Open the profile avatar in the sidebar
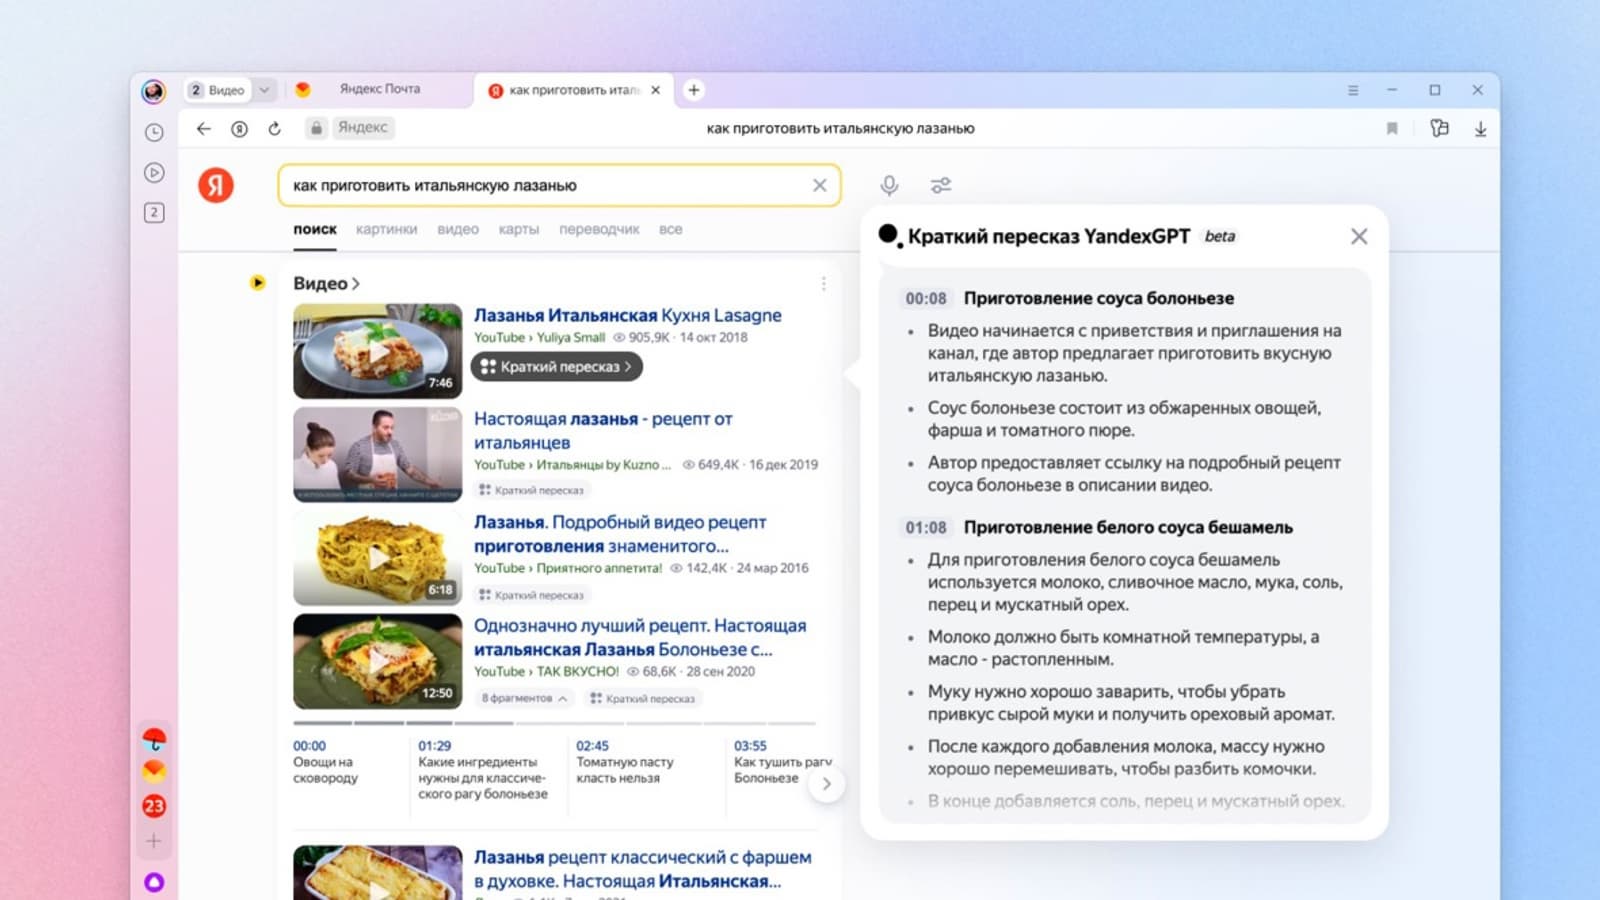1600x900 pixels. click(153, 92)
